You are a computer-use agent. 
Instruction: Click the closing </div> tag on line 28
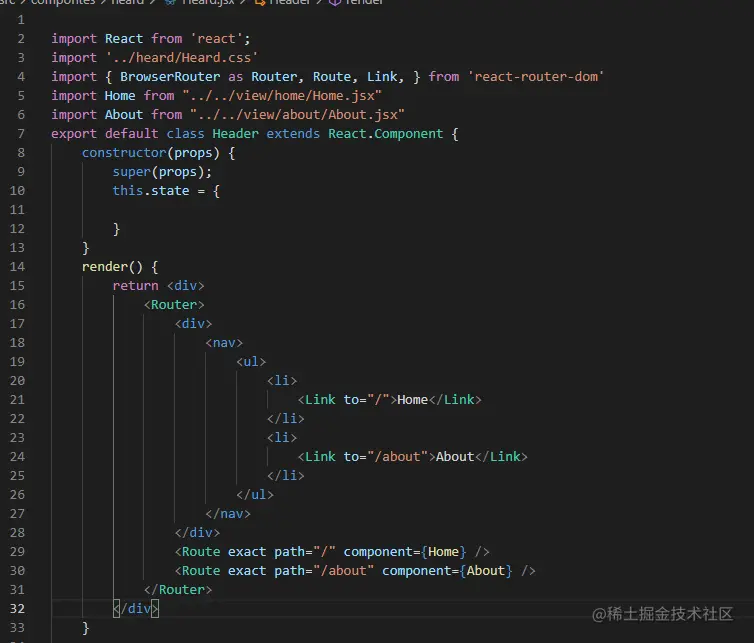(x=197, y=532)
